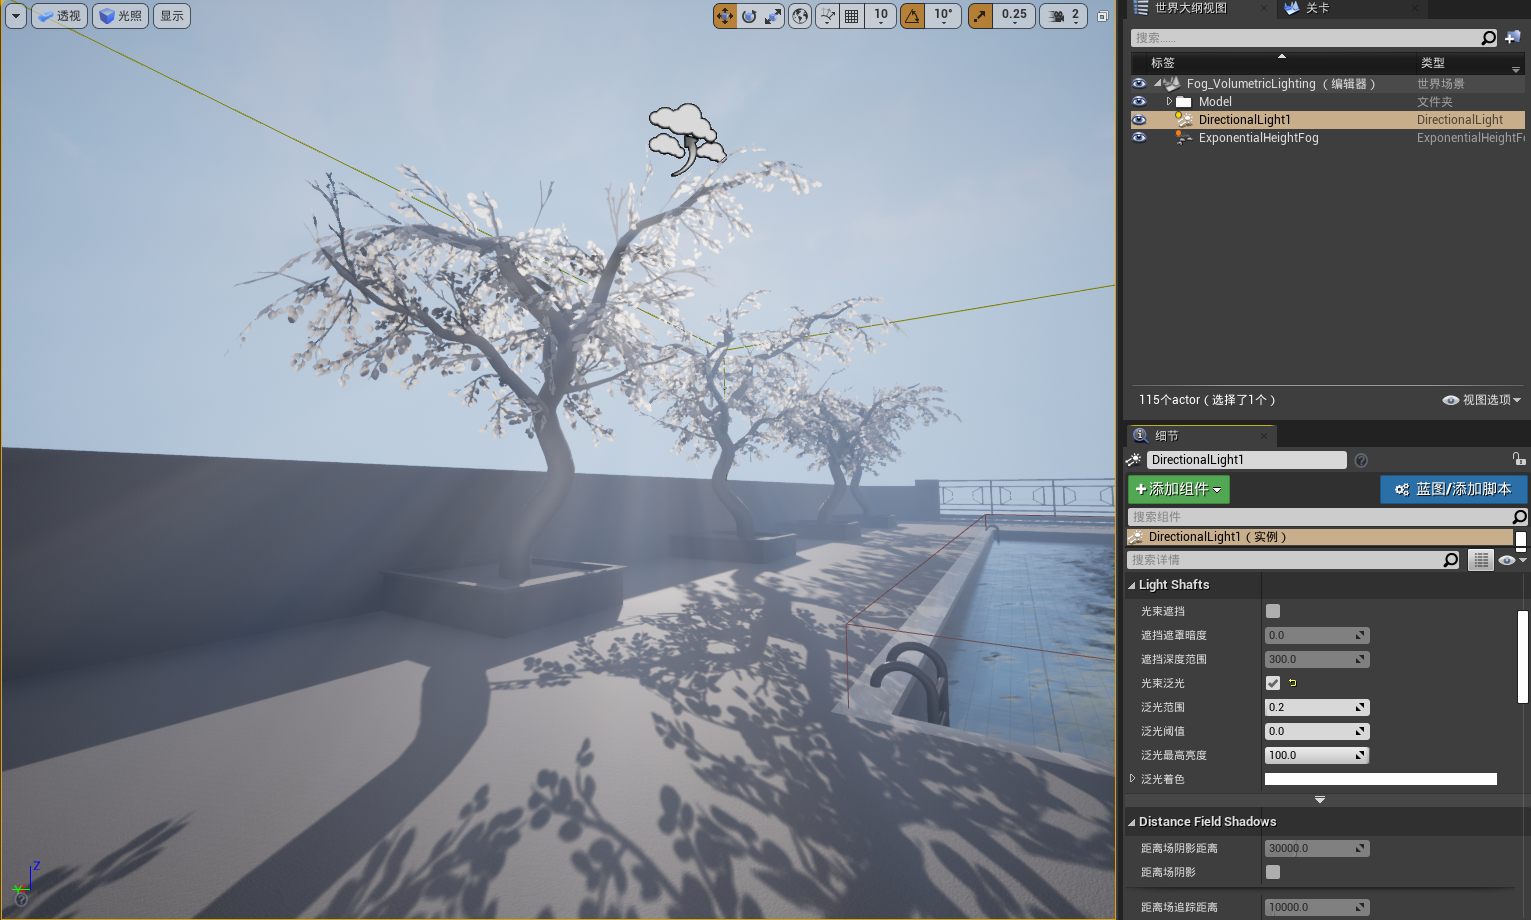Screen dimensions: 1531x920
Task: Collapse the Light Shafts section
Action: (1132, 584)
